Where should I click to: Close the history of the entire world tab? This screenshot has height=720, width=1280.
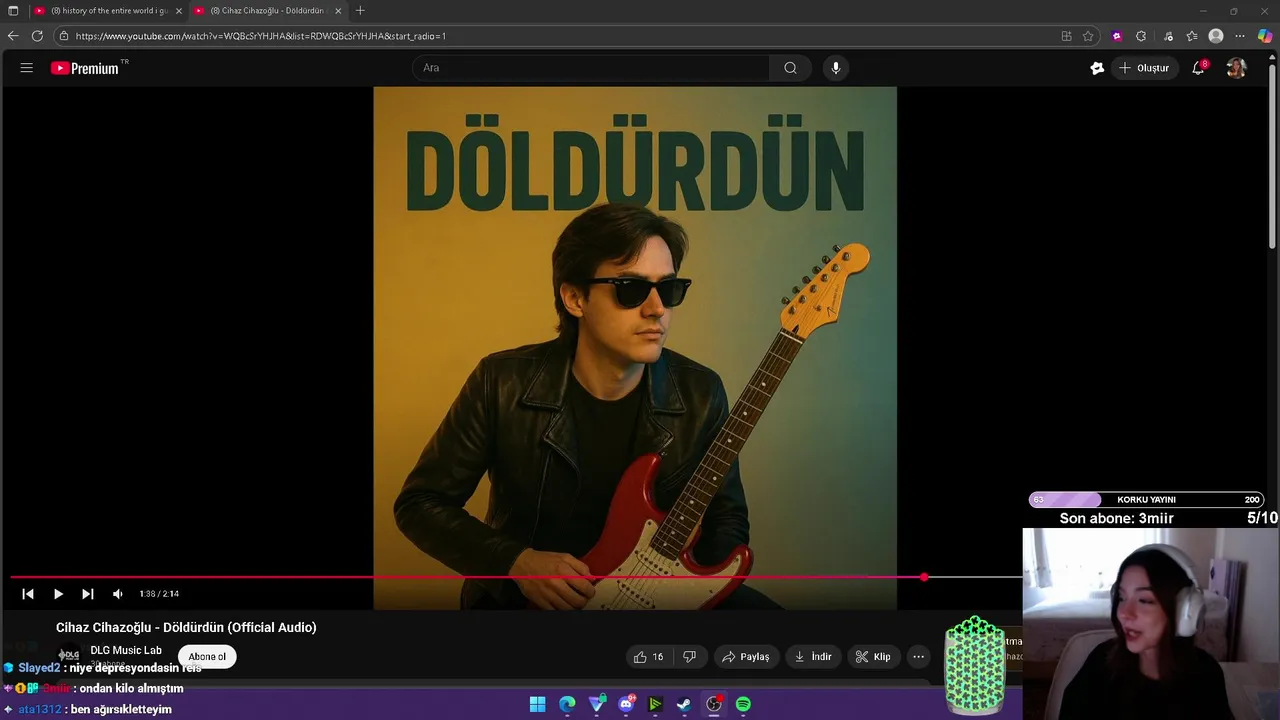click(179, 11)
